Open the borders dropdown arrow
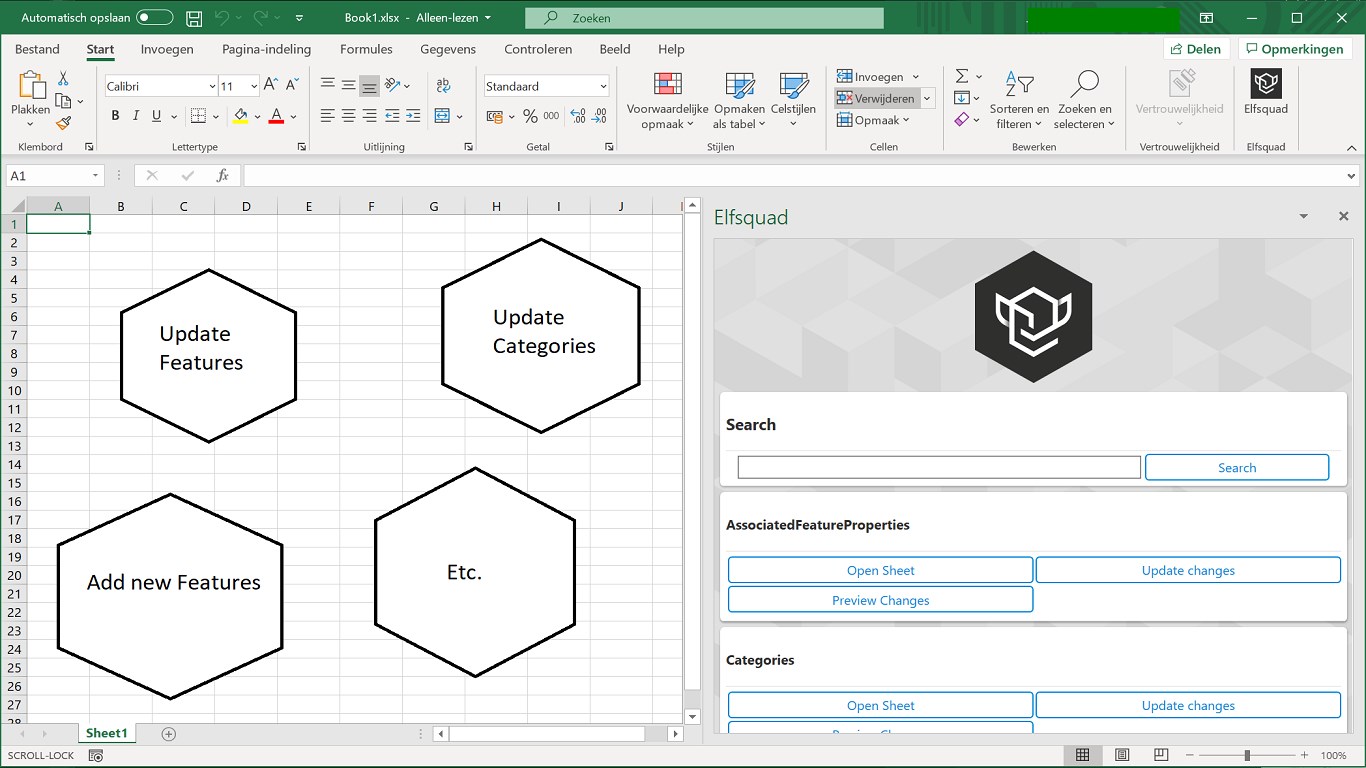 click(216, 116)
